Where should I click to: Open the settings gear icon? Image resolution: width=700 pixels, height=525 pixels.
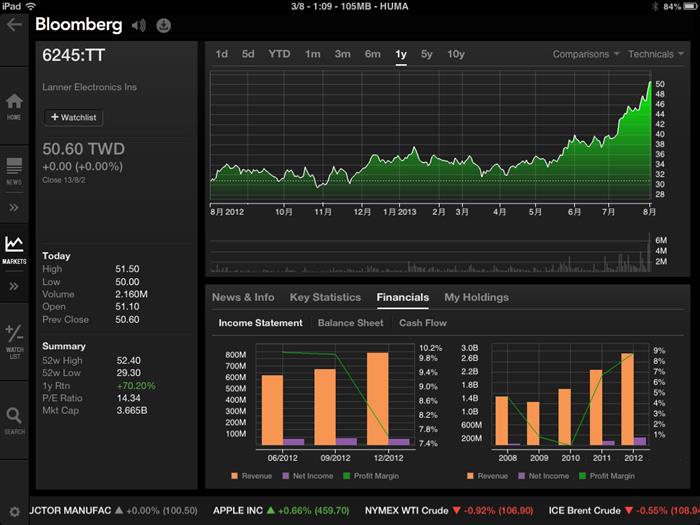14,512
